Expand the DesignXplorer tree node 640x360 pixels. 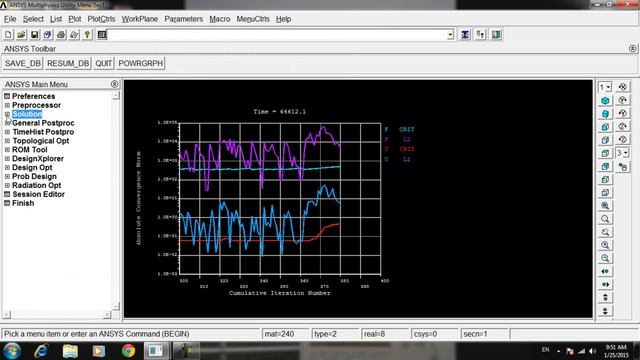click(7, 159)
